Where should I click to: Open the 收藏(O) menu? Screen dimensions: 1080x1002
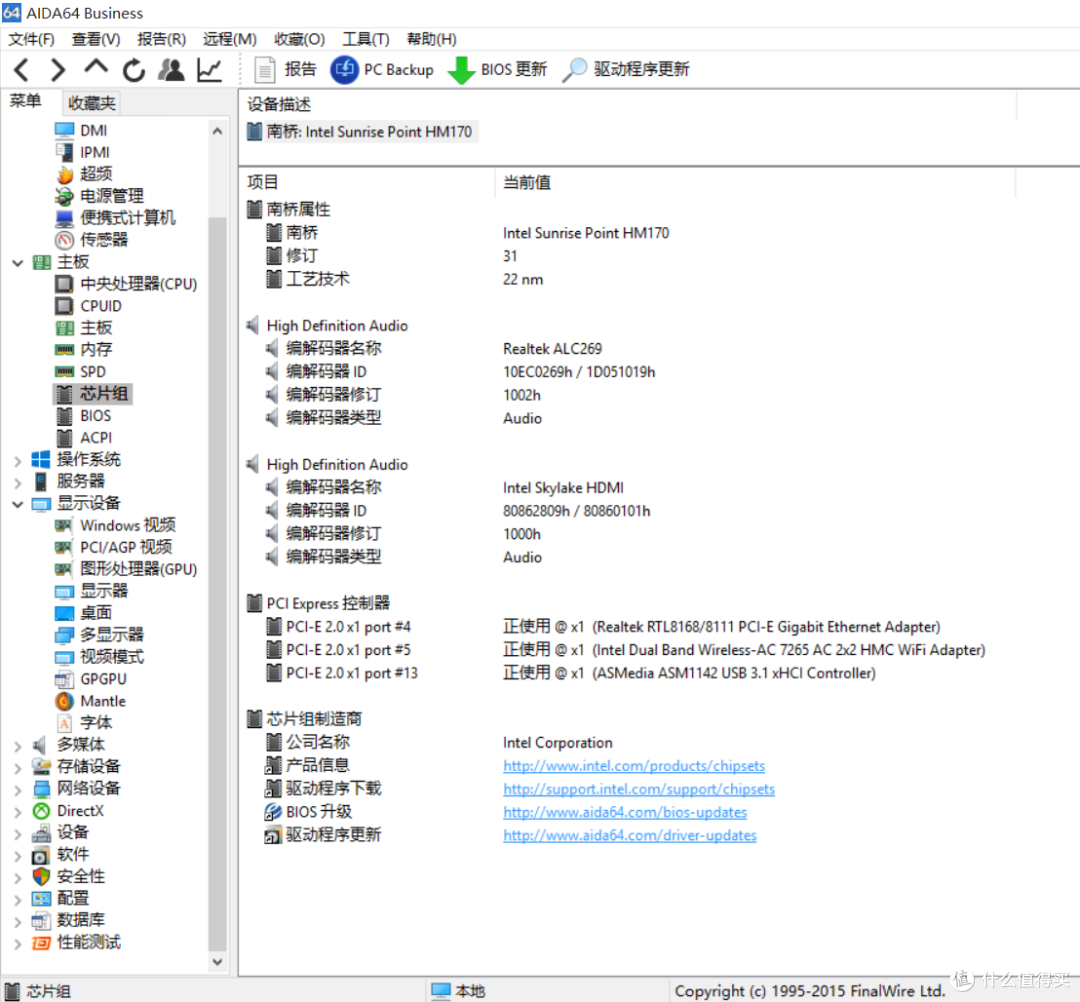tap(299, 39)
